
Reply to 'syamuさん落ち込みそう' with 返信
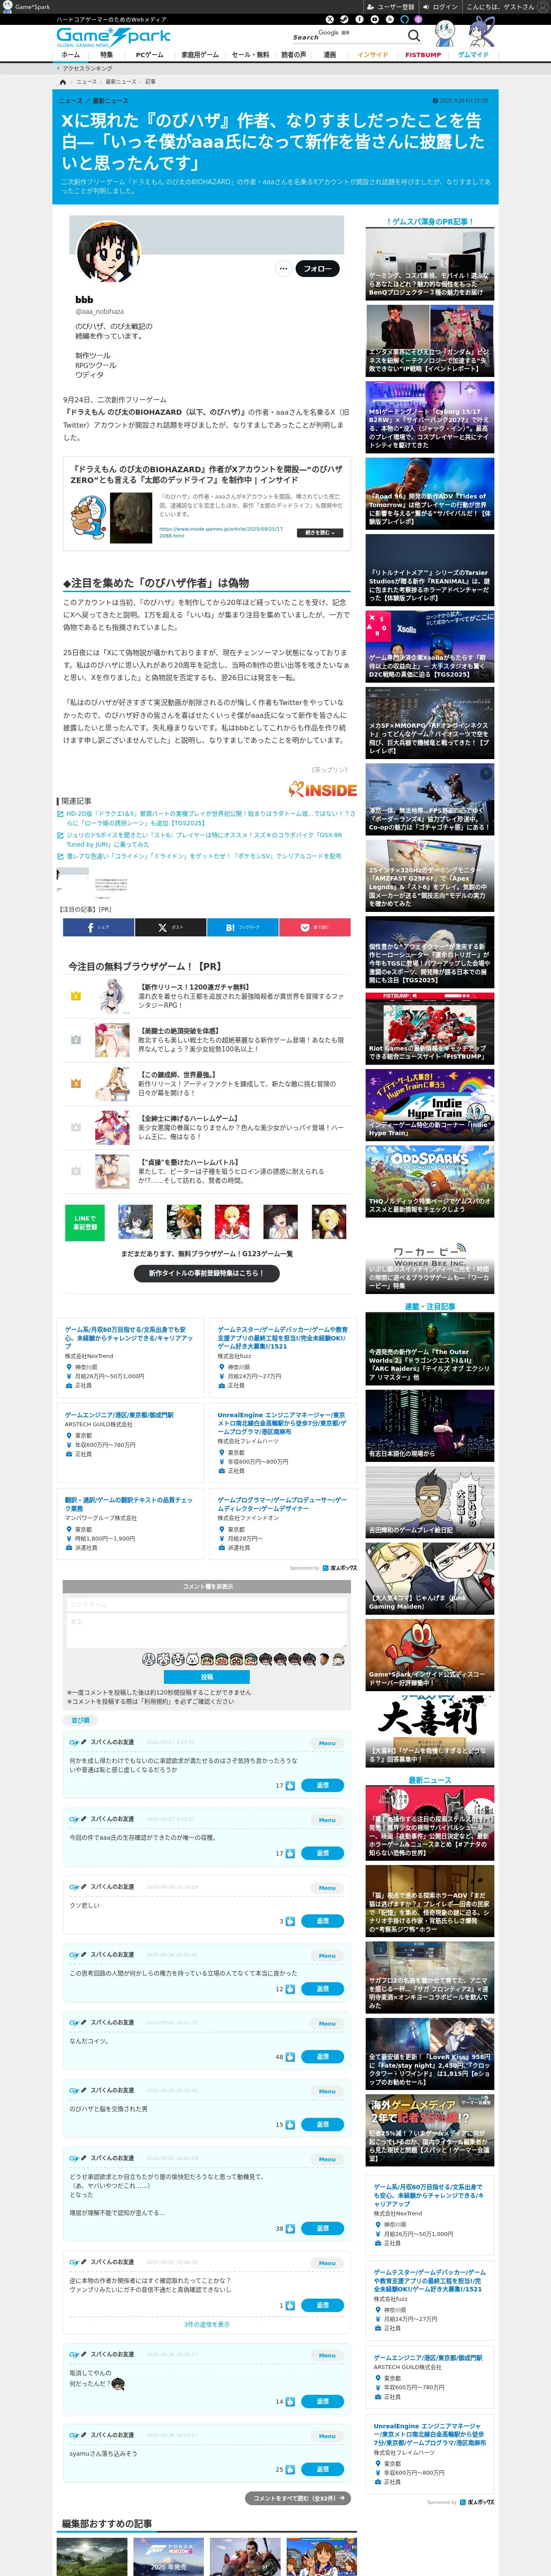pyautogui.click(x=323, y=2469)
